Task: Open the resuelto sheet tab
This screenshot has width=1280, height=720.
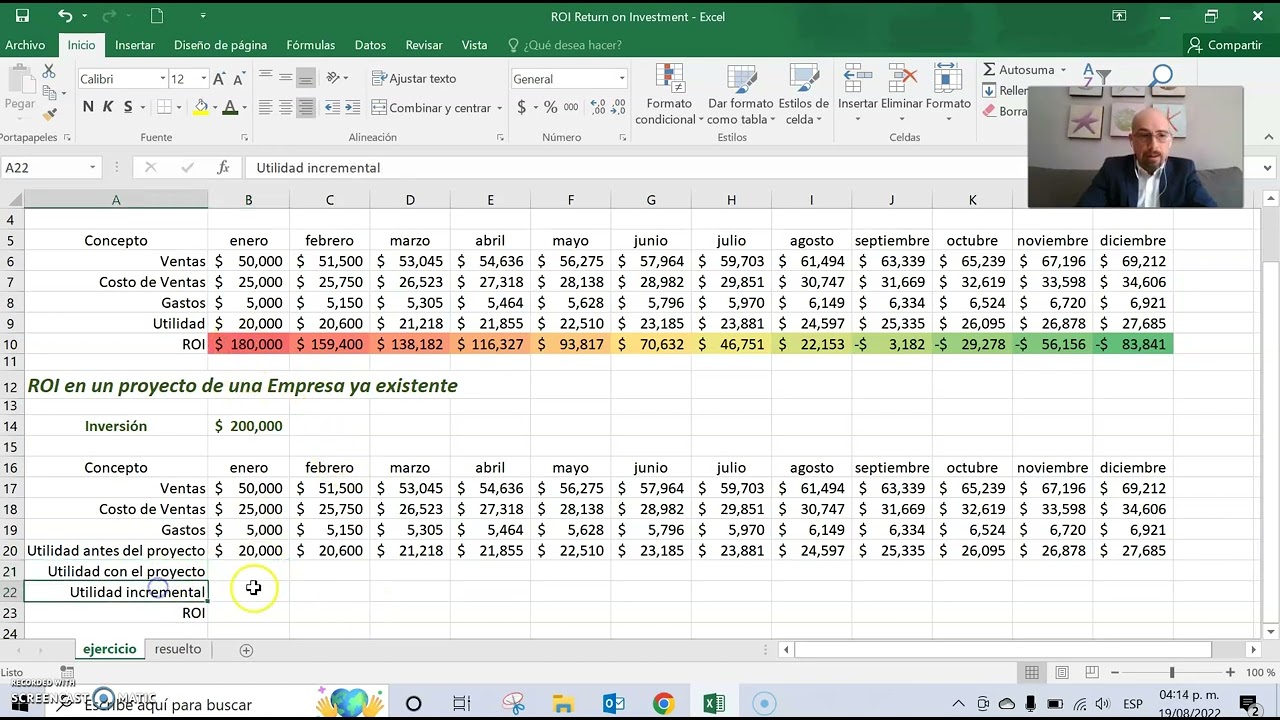Action: tap(177, 648)
